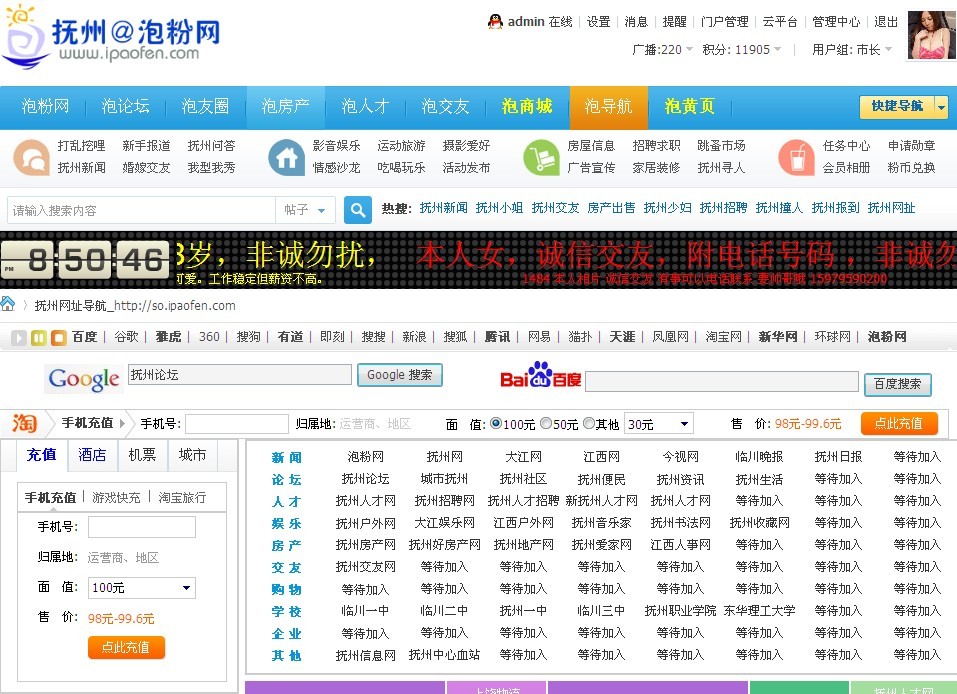Click the orange chat bubble category icon
Viewport: 957px width, 694px height.
[x=31, y=157]
